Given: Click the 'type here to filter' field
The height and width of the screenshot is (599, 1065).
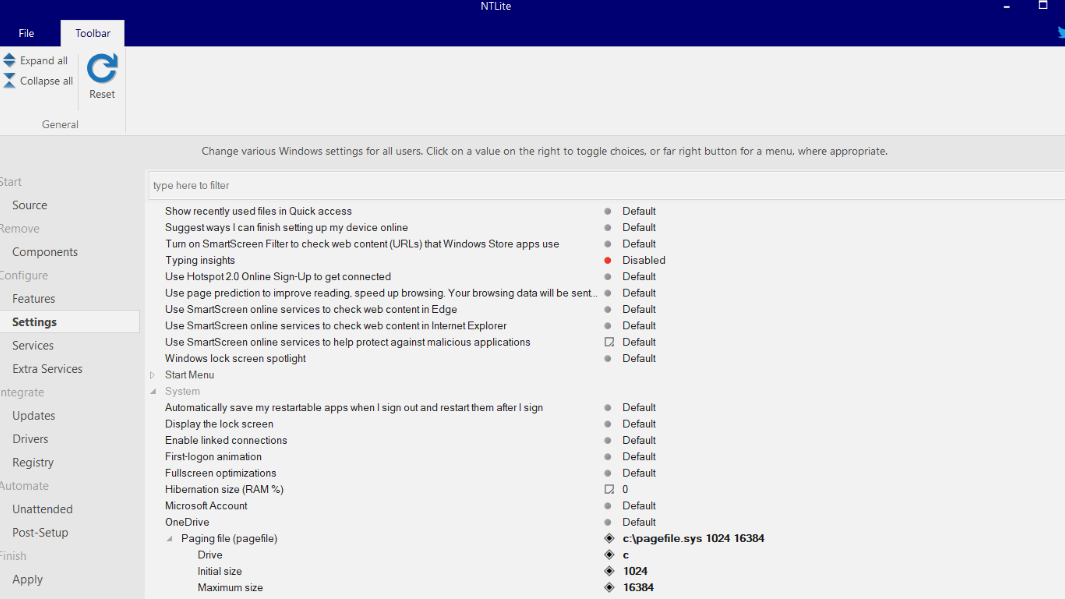Looking at the screenshot, I should tap(606, 185).
